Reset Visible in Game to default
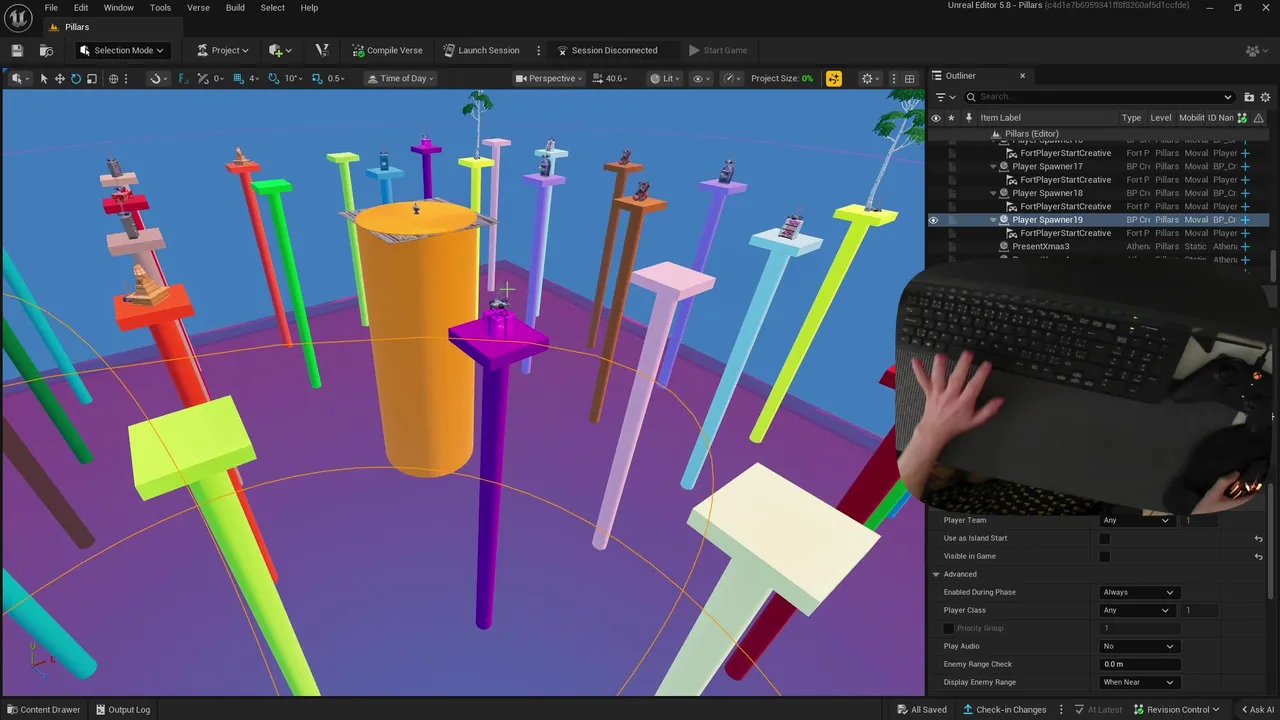The image size is (1280, 720). click(1258, 556)
